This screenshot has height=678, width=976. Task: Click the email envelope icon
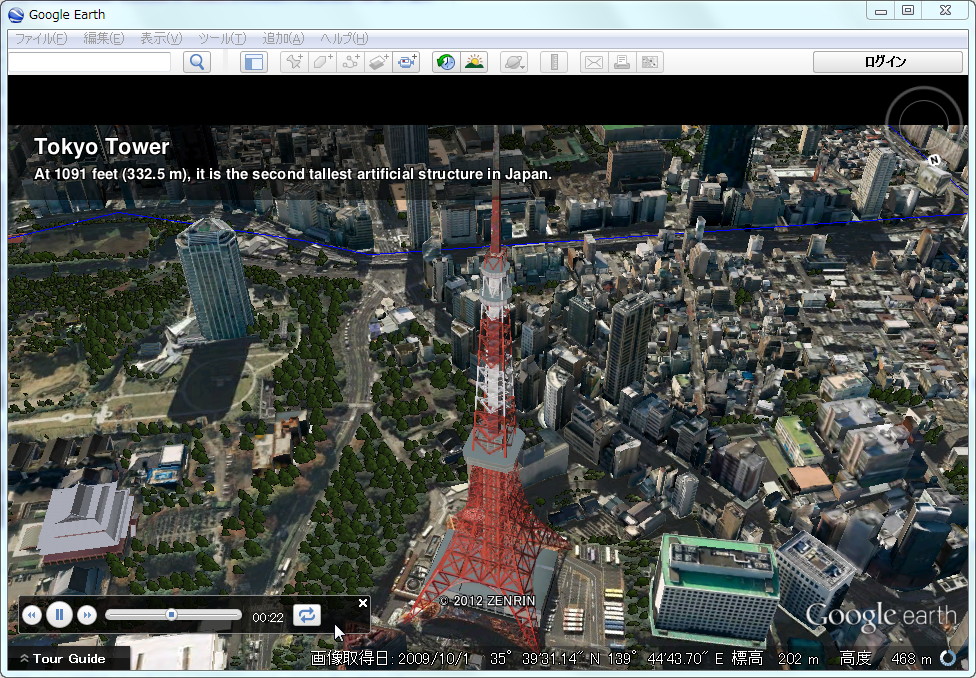594,62
